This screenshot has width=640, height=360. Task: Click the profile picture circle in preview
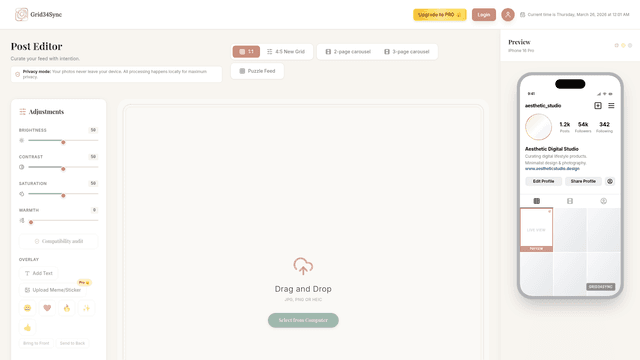click(538, 127)
